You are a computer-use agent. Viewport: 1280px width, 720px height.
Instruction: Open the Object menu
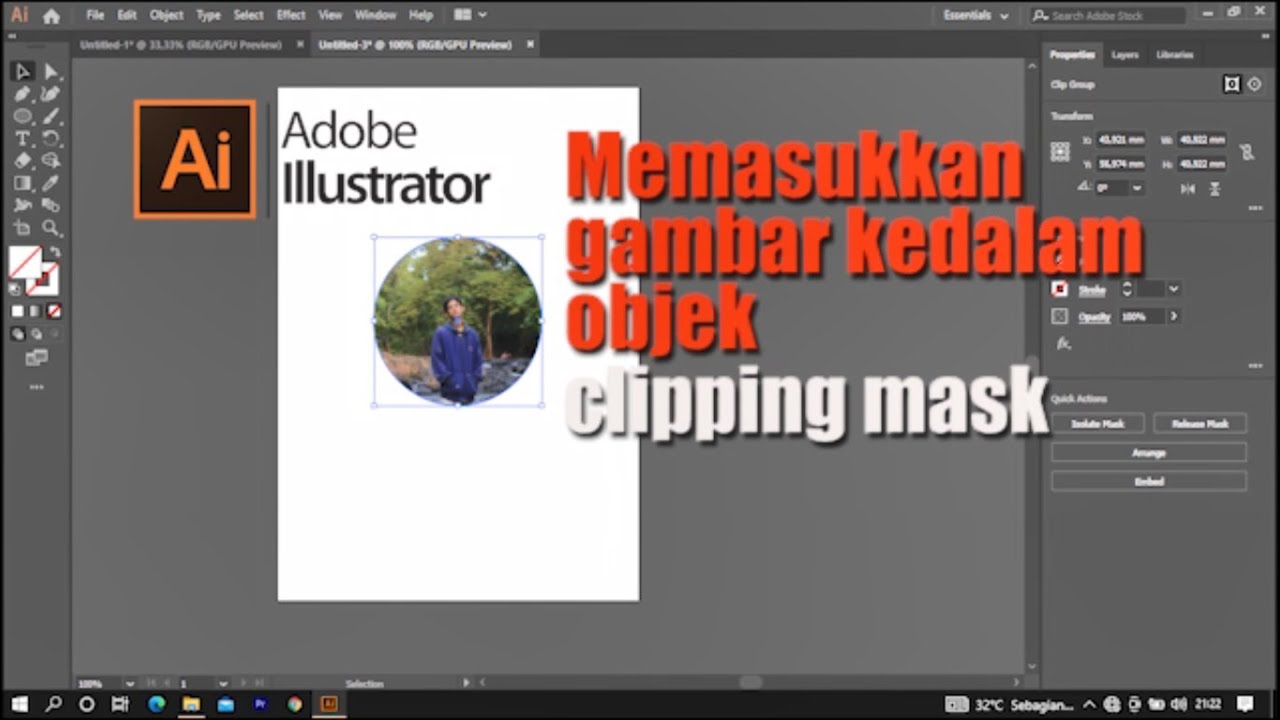(166, 15)
